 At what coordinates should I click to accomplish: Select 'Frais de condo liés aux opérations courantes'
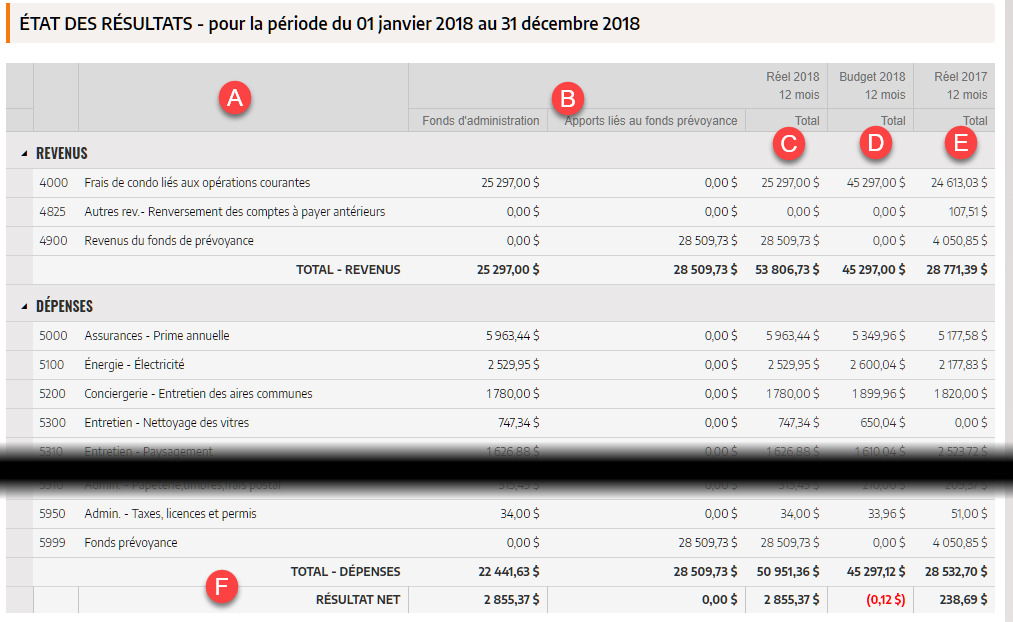click(x=197, y=183)
